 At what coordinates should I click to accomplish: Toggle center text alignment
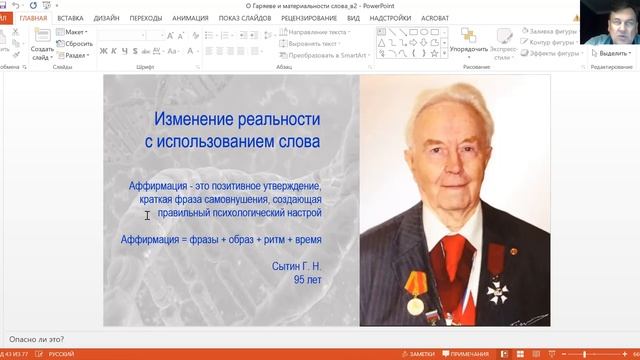coord(220,51)
